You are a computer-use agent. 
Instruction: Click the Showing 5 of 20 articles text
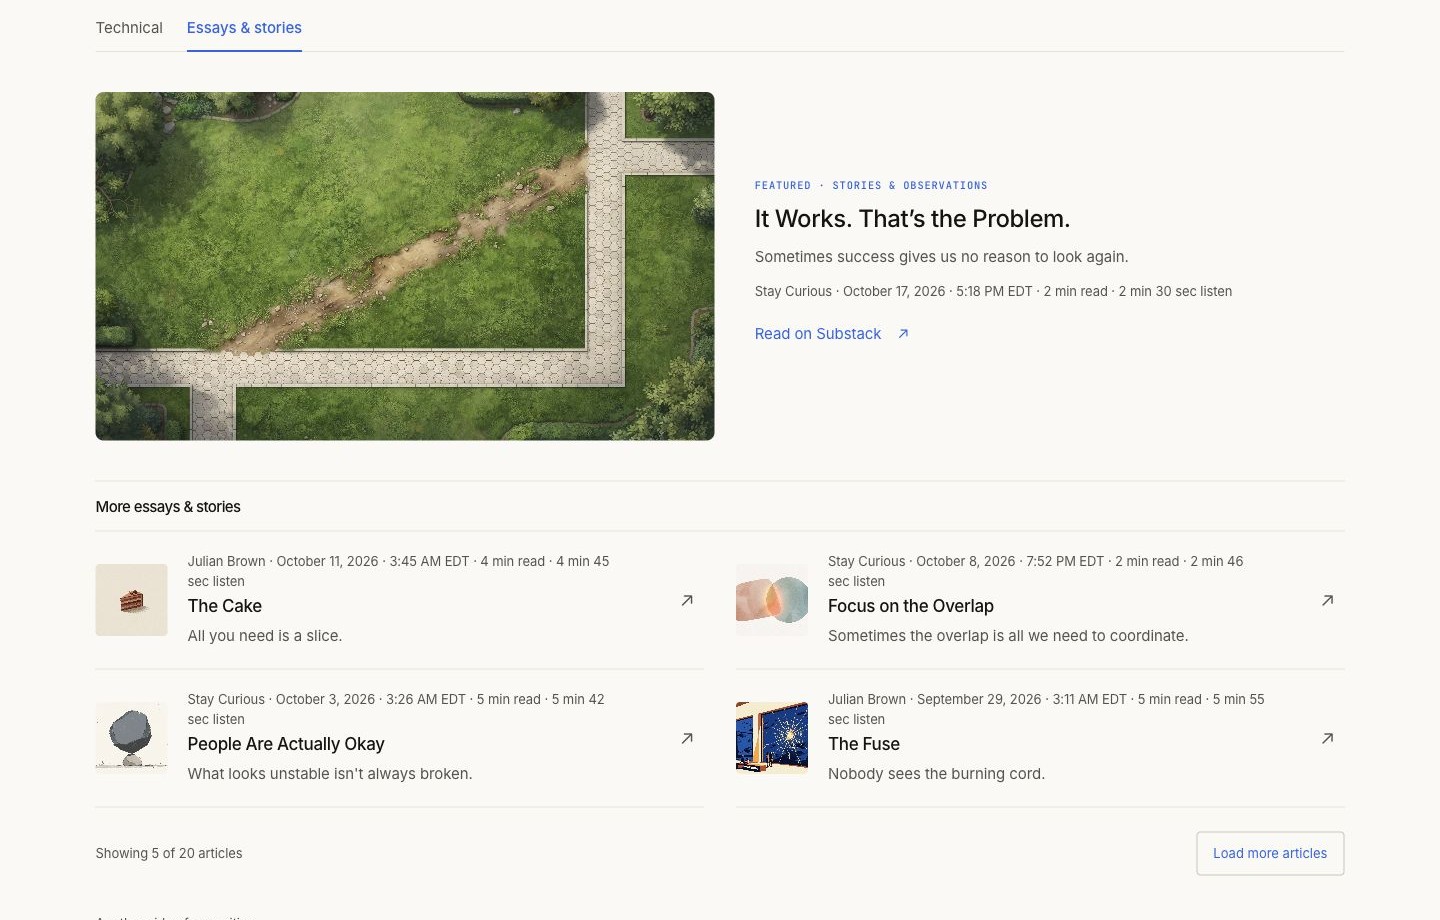[x=169, y=854]
